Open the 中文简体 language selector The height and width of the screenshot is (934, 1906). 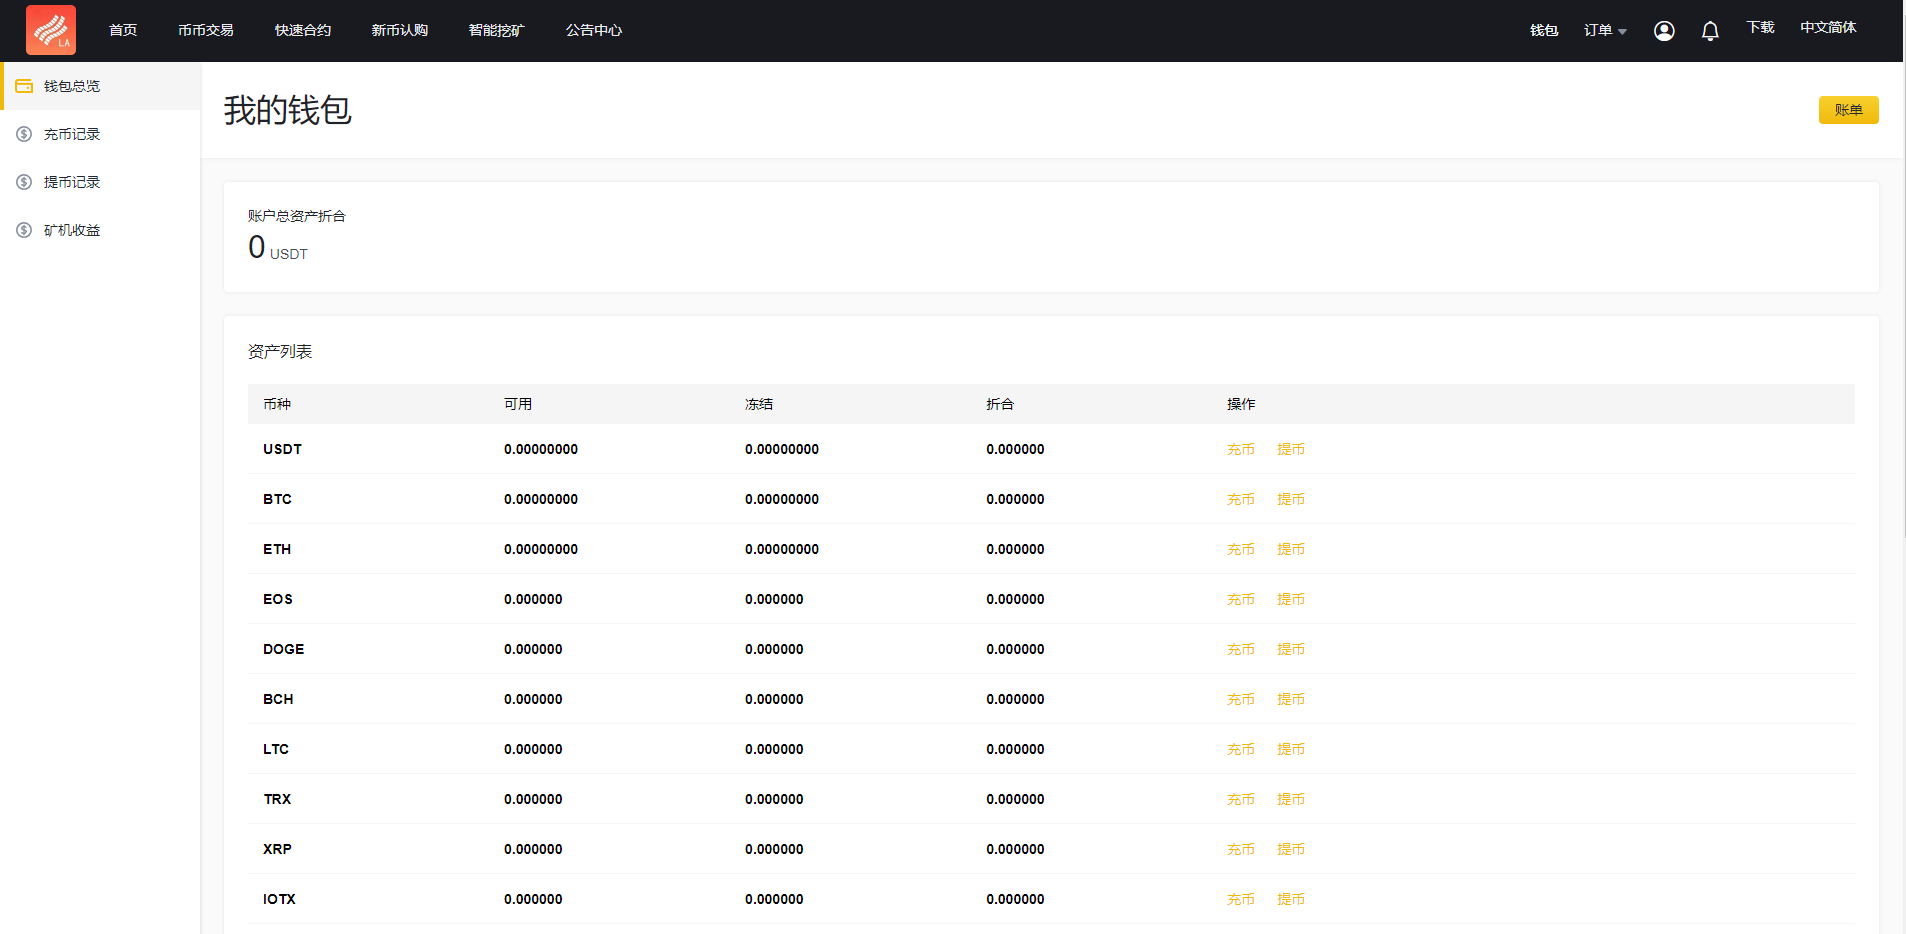tap(1828, 28)
